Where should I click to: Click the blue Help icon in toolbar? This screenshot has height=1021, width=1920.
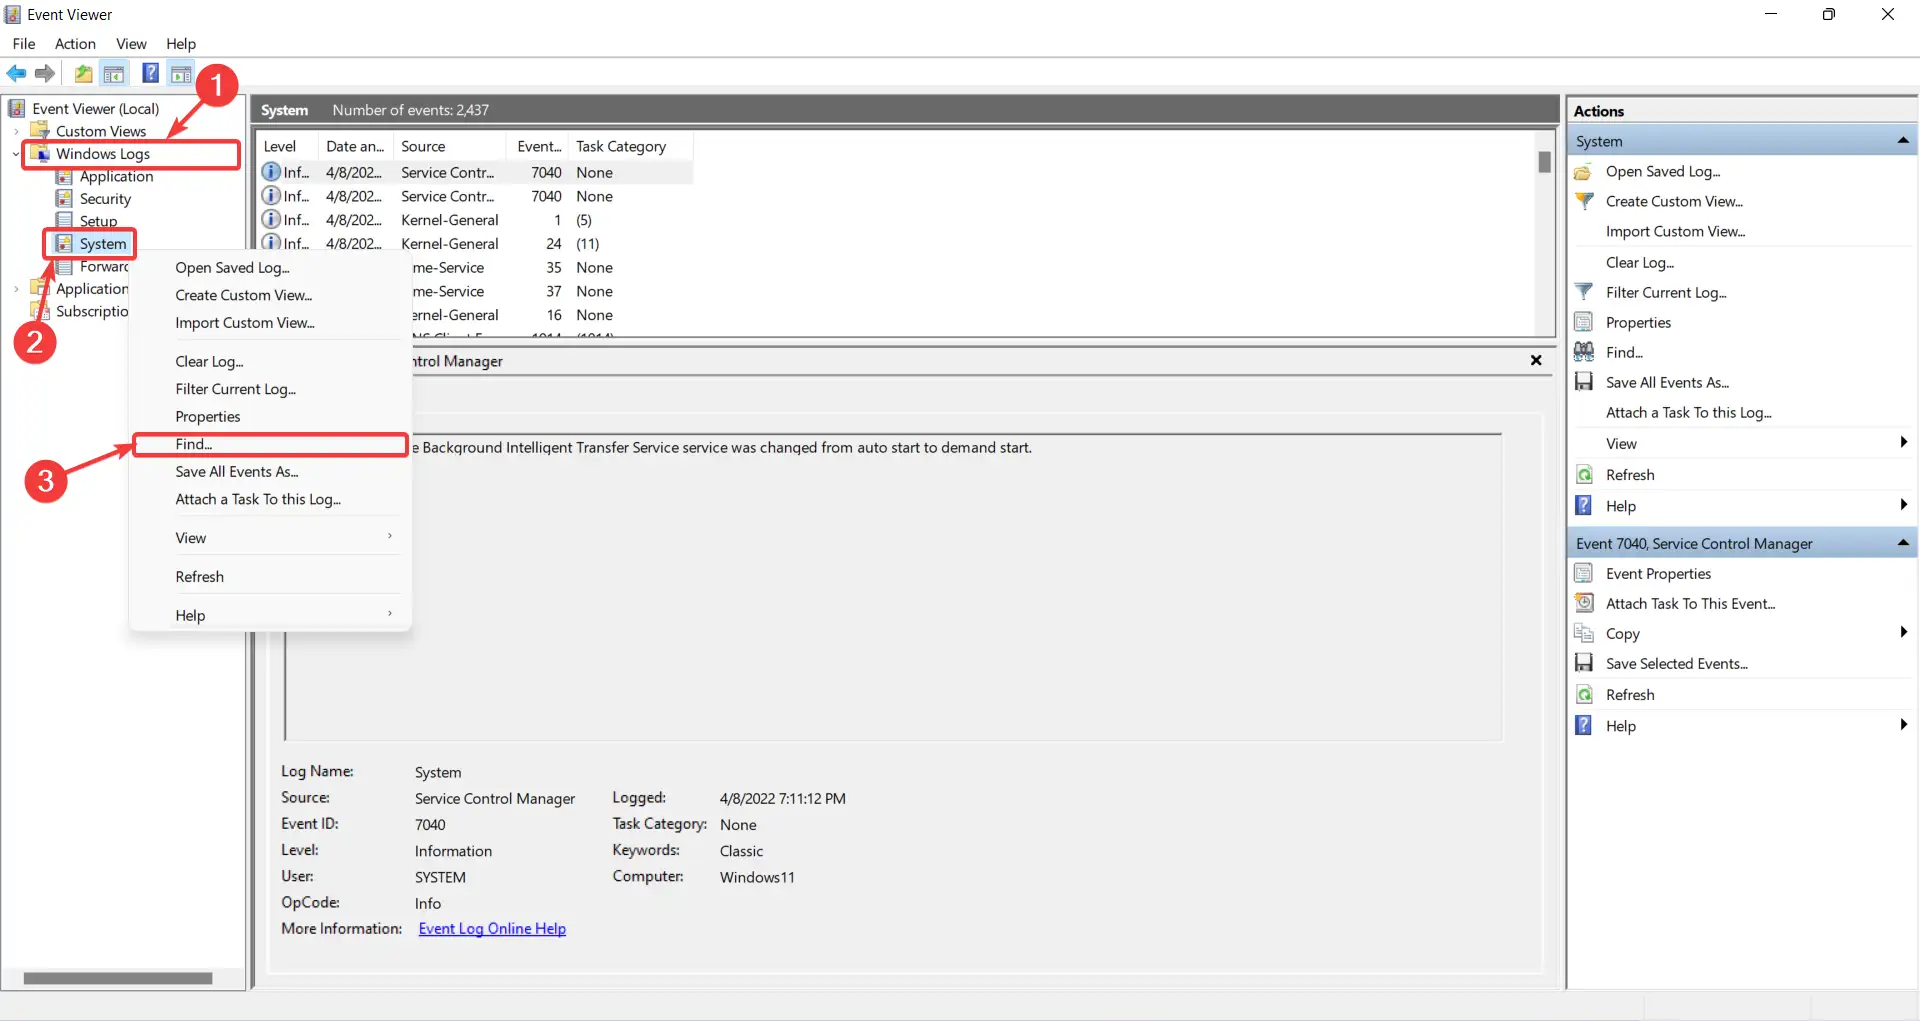(150, 73)
